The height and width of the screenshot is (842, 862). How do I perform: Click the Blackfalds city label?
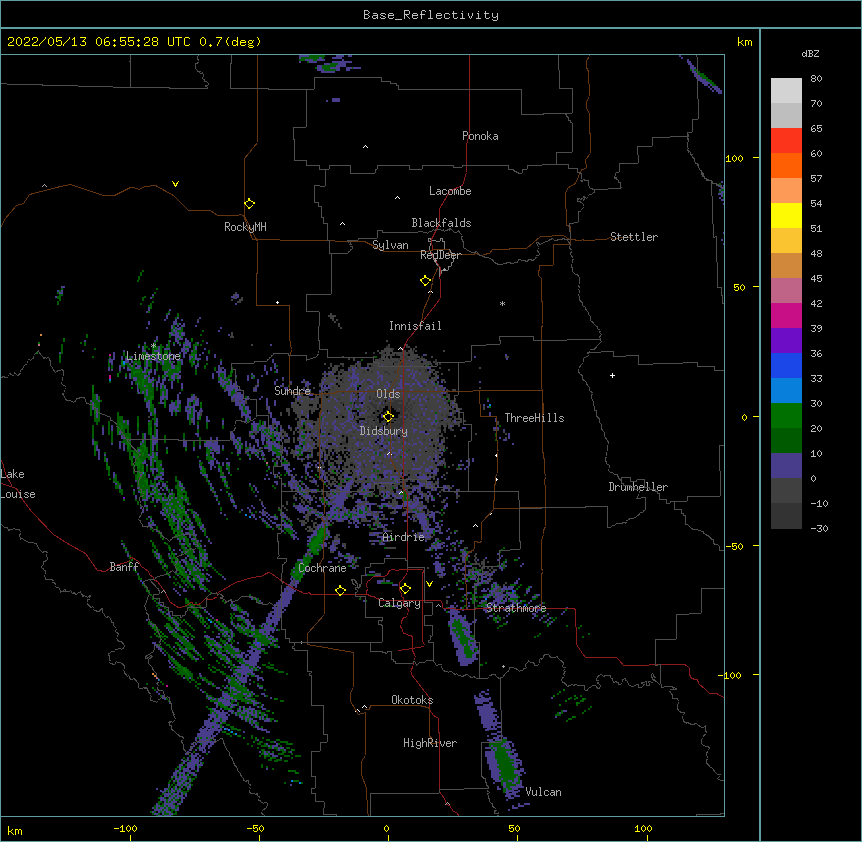pos(441,223)
